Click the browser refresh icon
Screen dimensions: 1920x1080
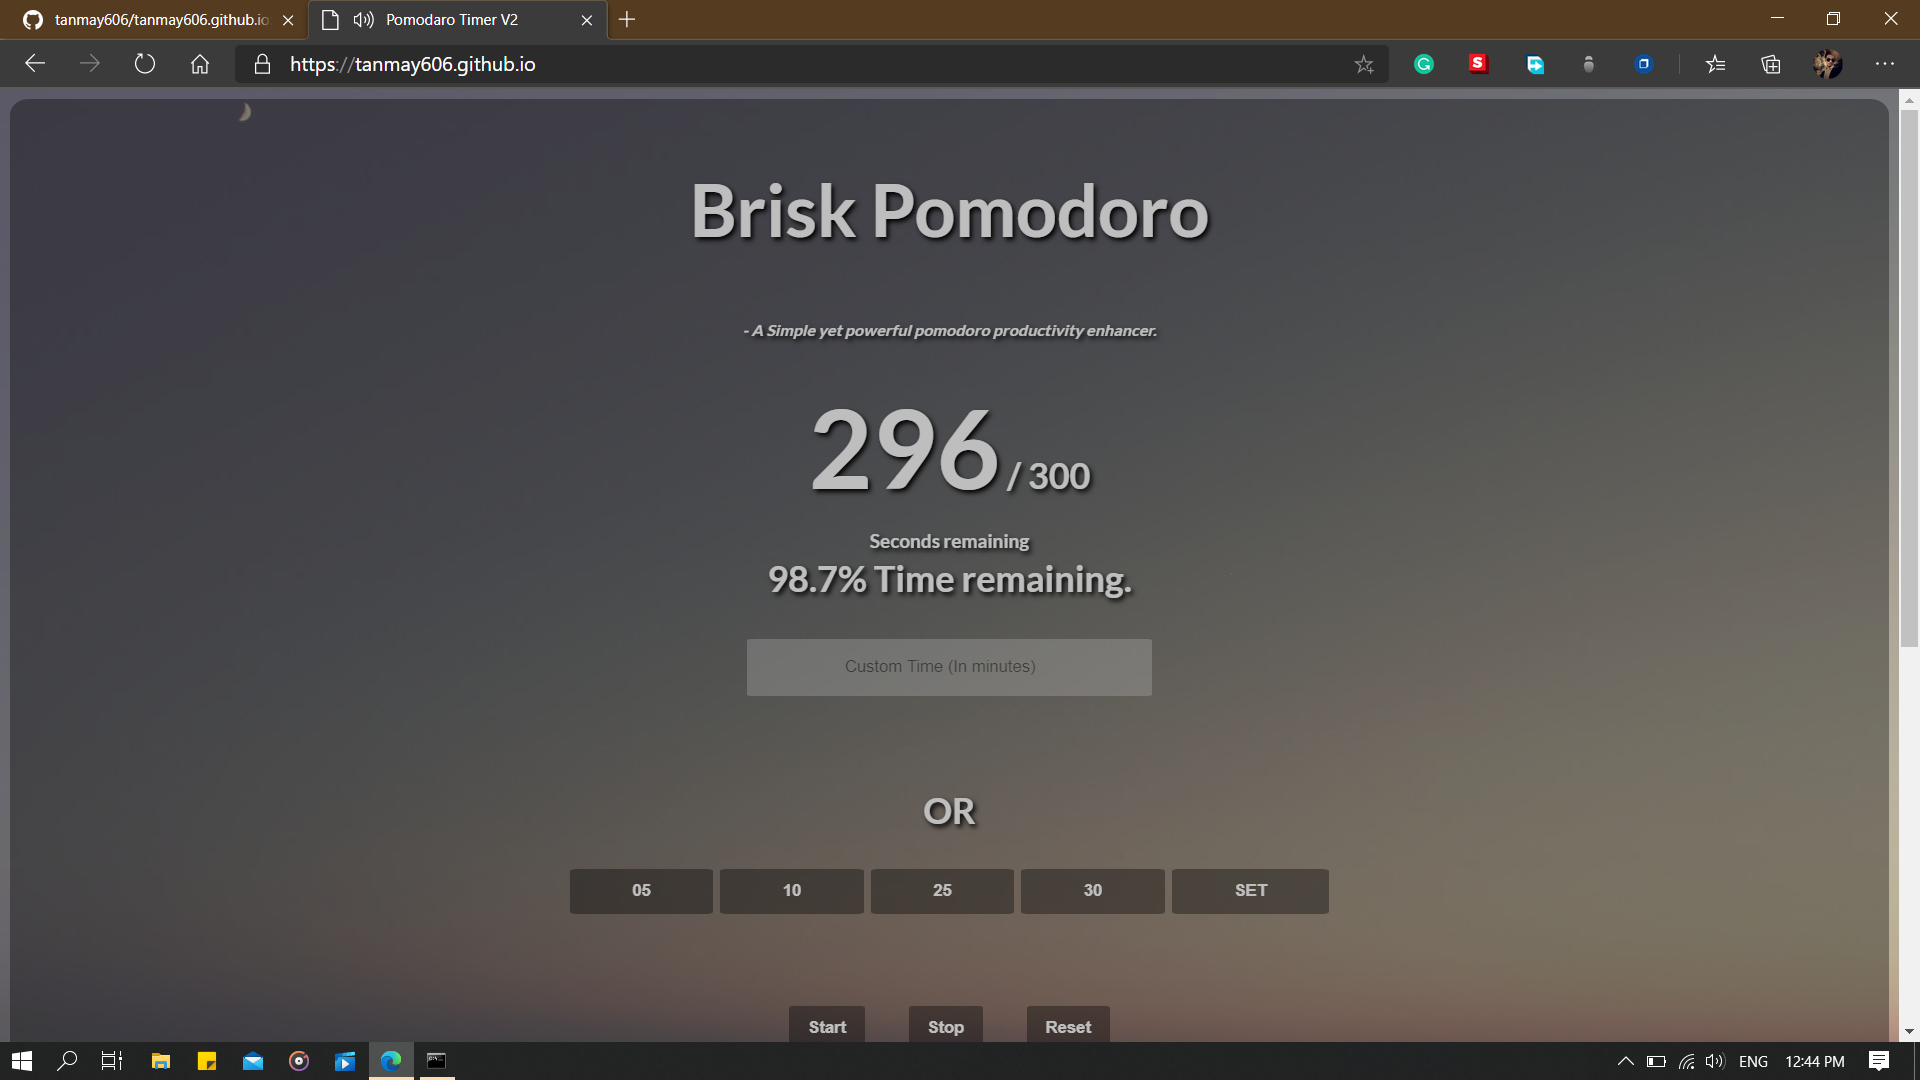[145, 64]
